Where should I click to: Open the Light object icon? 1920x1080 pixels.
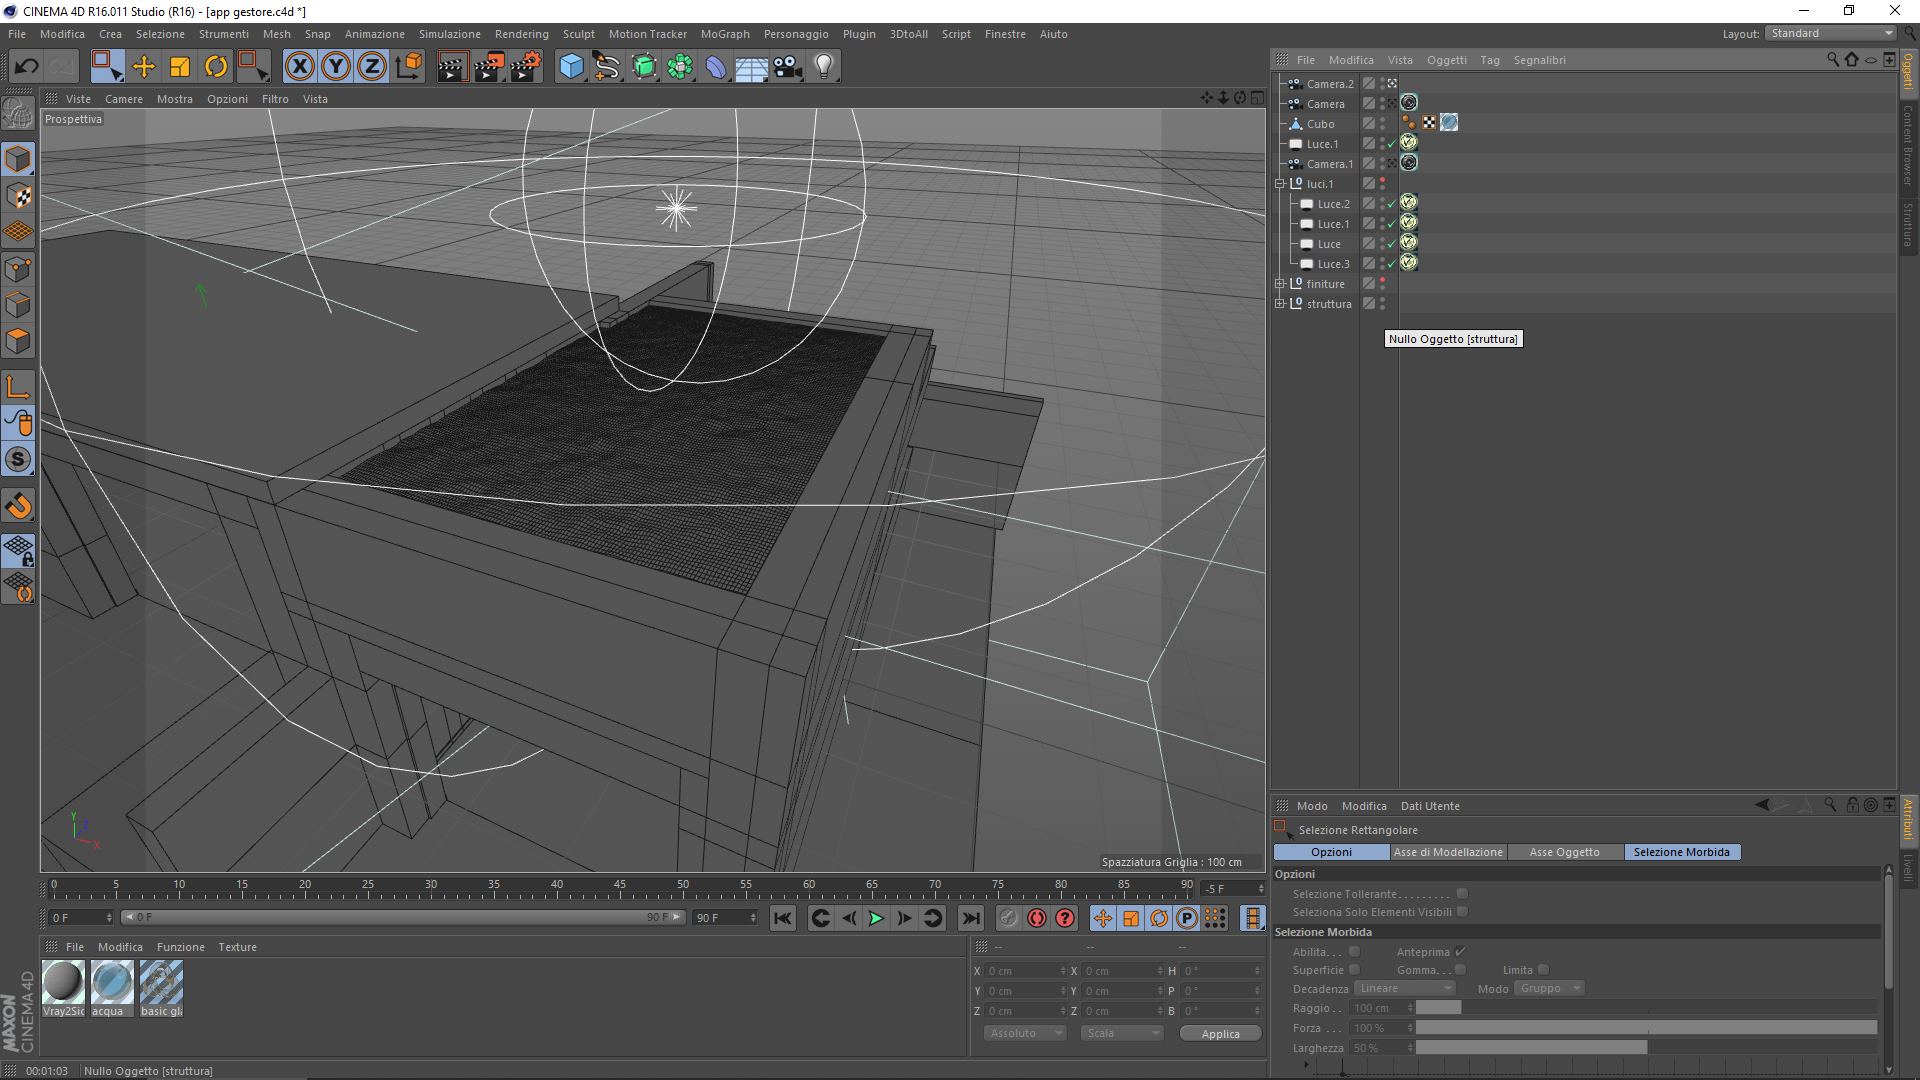tap(823, 67)
